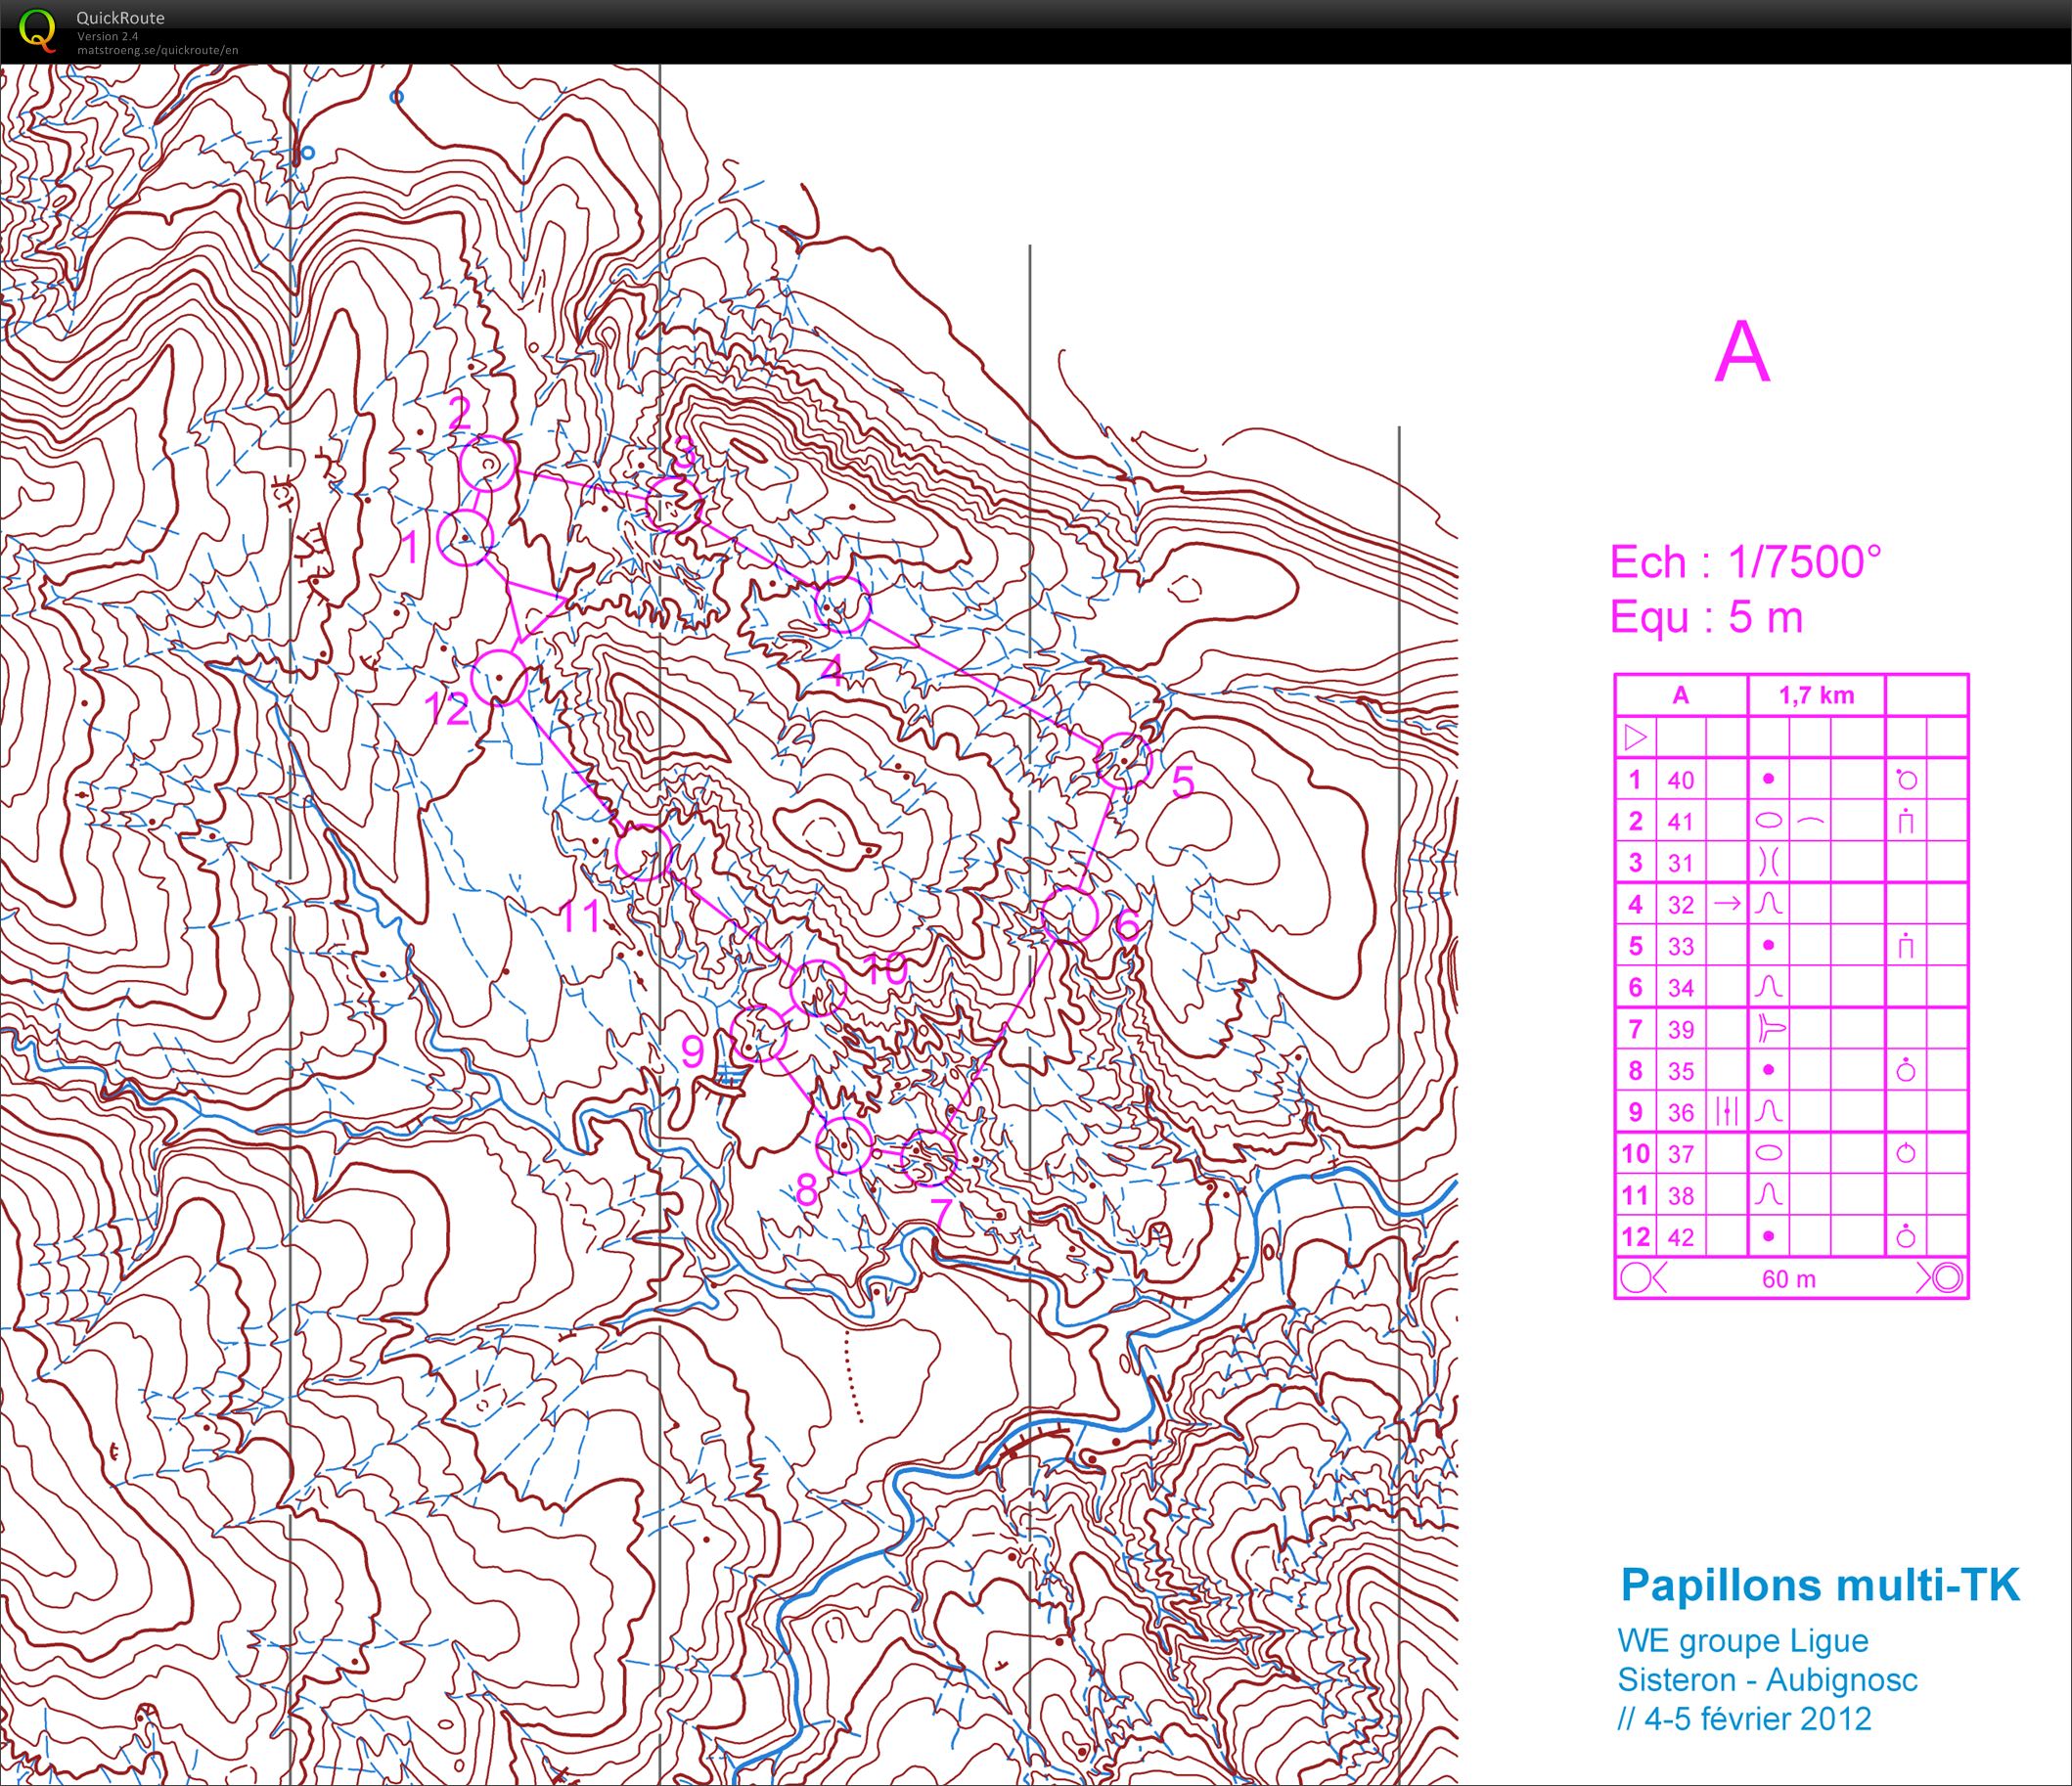Click the contour interval text Equ : 5 m
Screen dimensions: 2072x1786
[x=1706, y=617]
